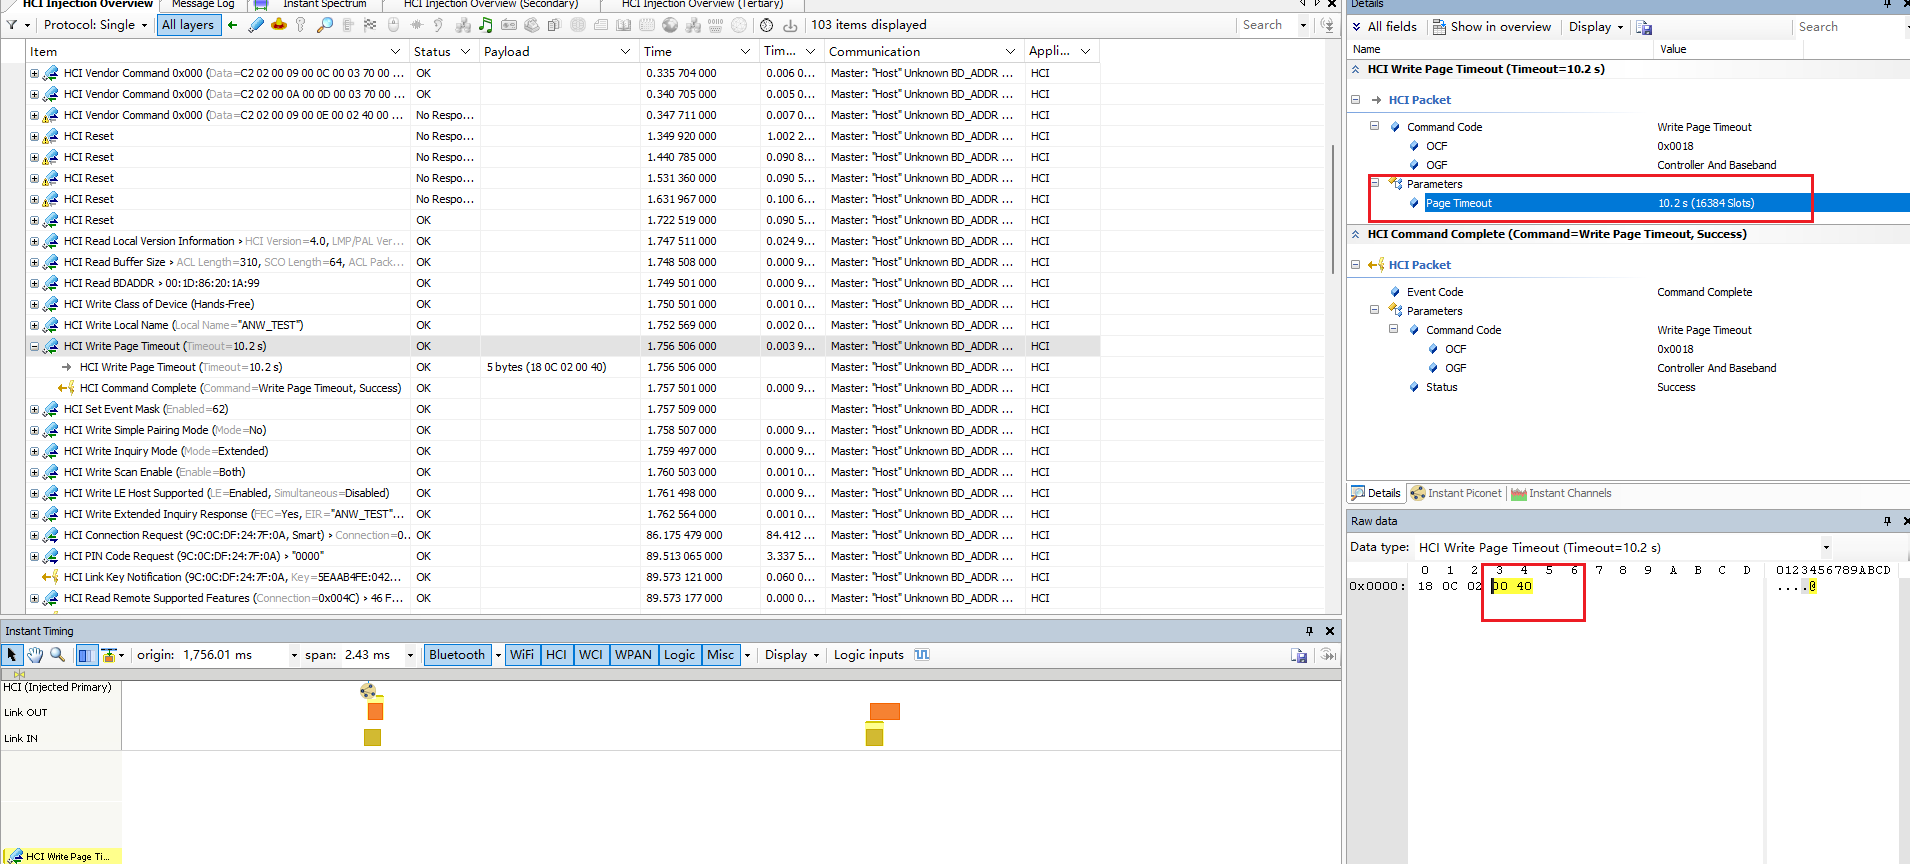Pin the Raw data panel
The width and height of the screenshot is (1910, 864).
(x=1887, y=521)
